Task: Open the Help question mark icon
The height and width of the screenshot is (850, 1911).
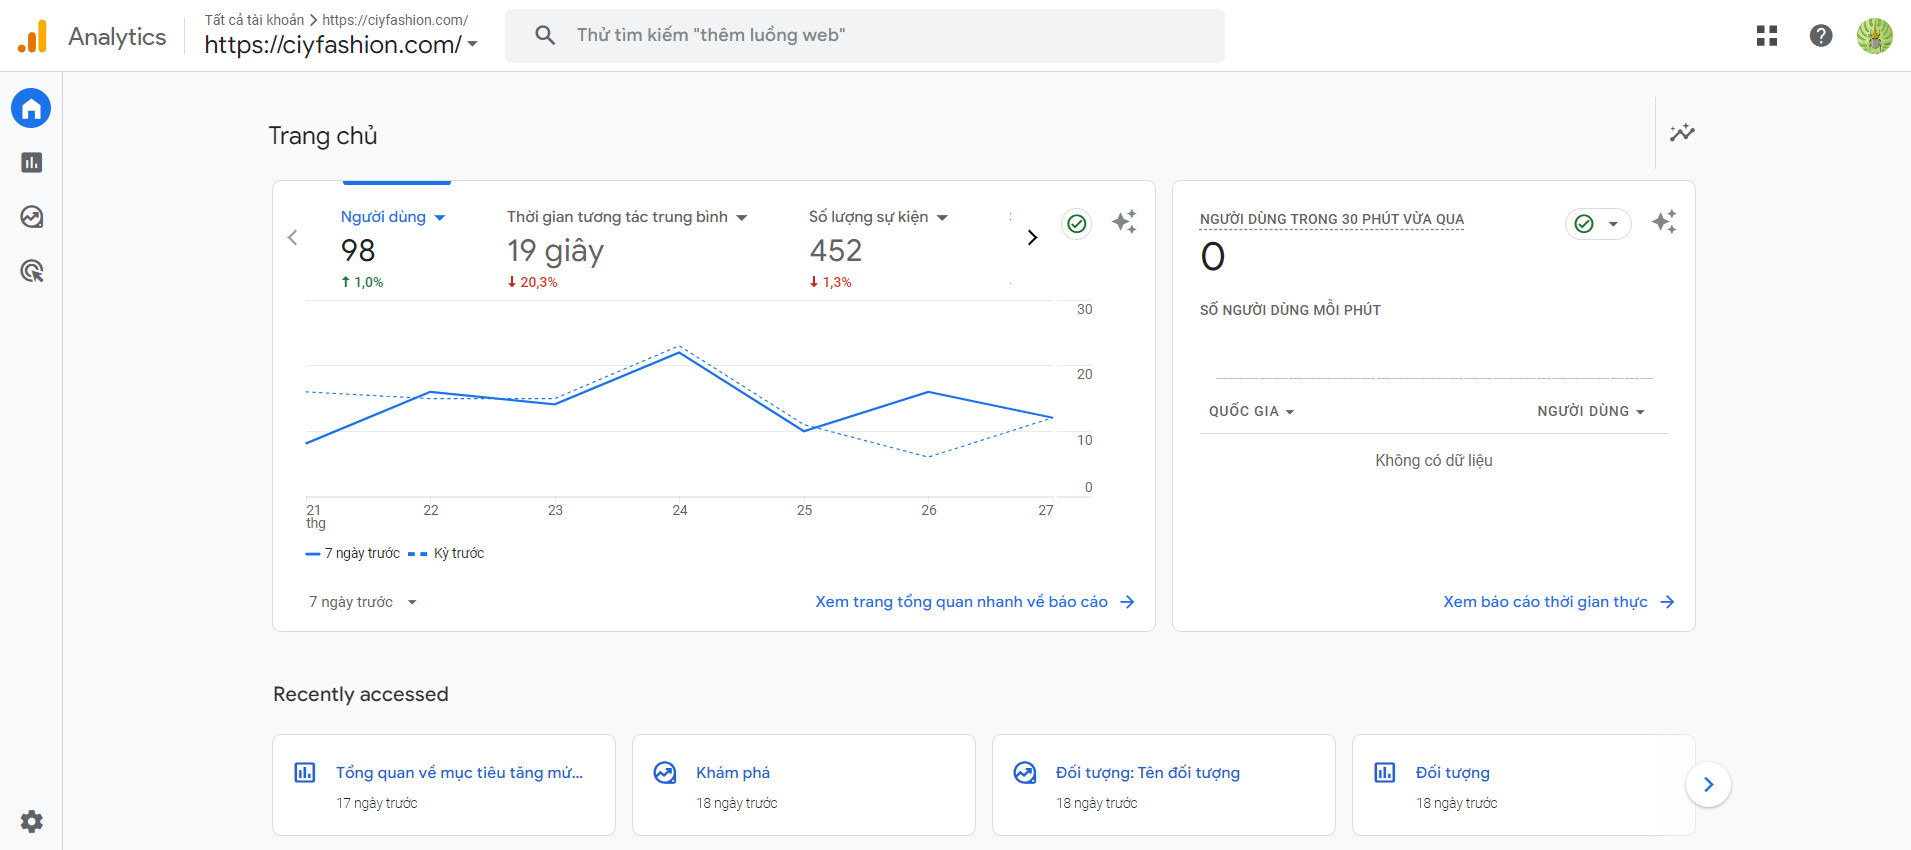Action: point(1821,36)
